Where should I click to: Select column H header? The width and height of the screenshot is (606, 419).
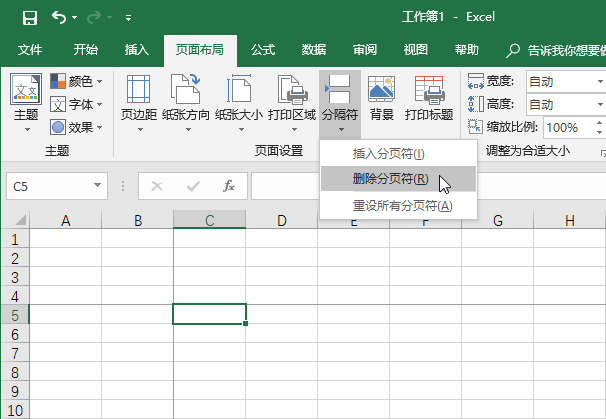coord(570,220)
